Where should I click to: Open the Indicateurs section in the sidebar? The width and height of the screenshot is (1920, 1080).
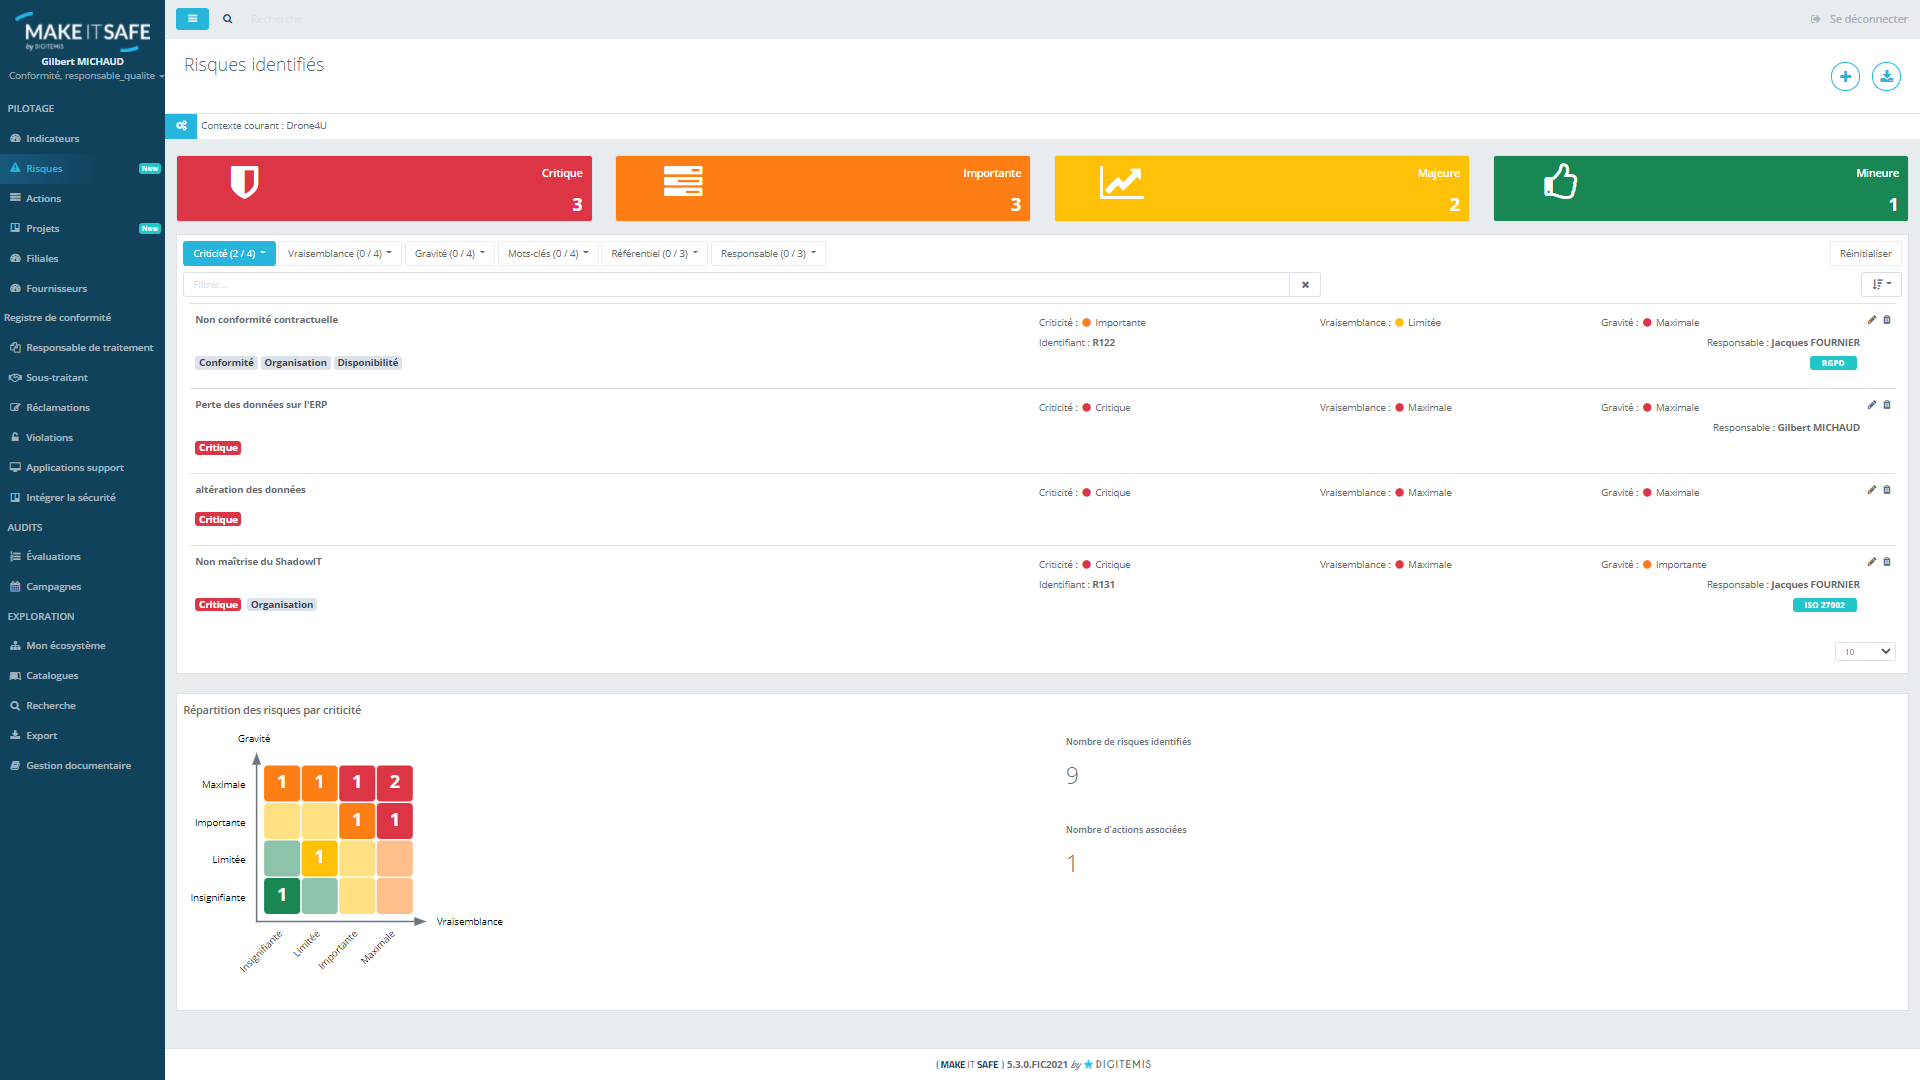[51, 138]
